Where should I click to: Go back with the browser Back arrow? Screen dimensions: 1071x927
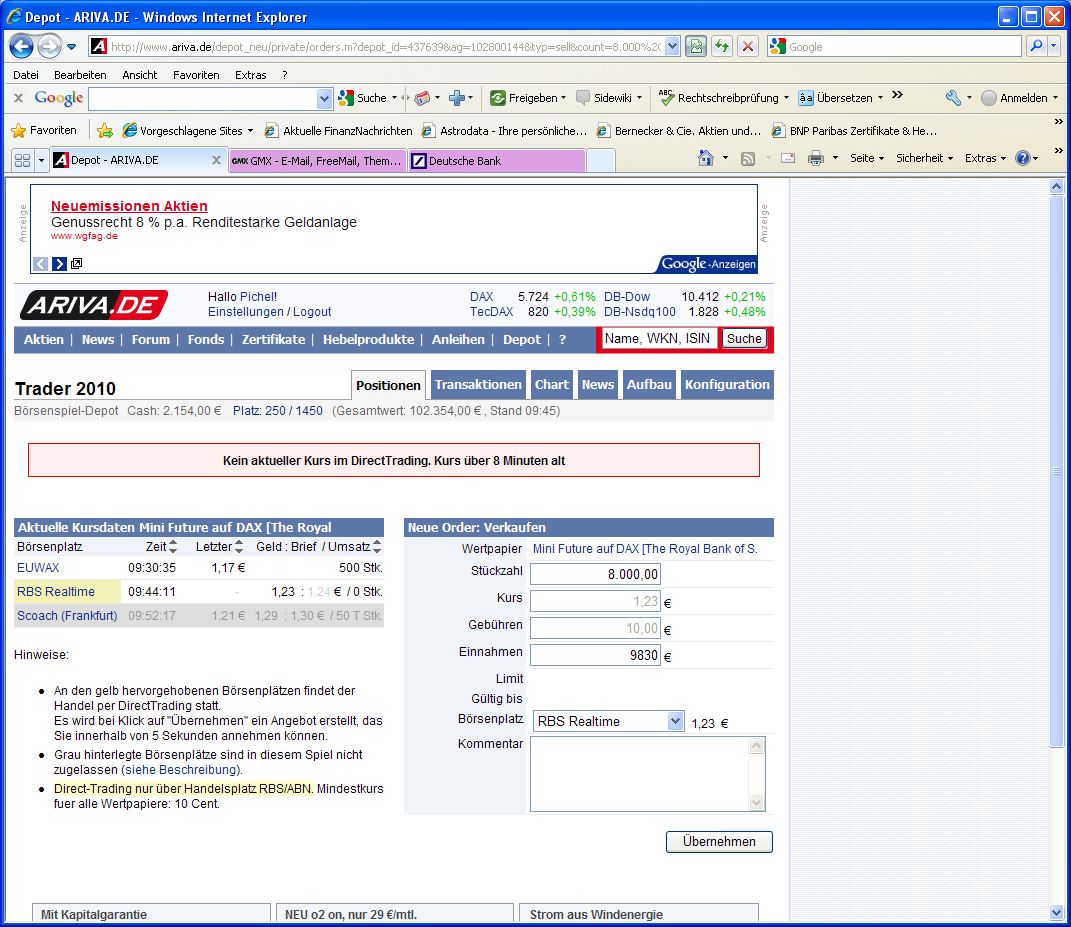[21, 46]
